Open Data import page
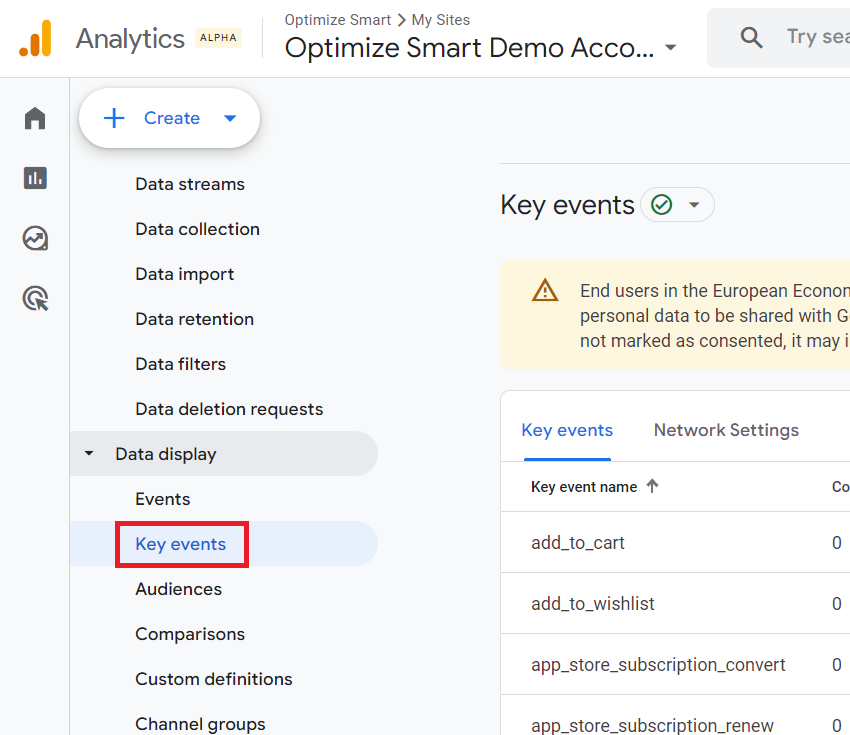This screenshot has height=735, width=850. 185,274
